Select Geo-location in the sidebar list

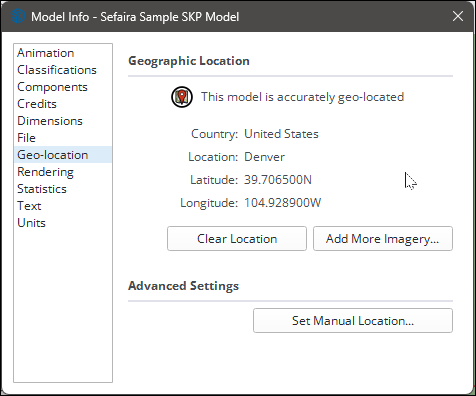point(63,155)
